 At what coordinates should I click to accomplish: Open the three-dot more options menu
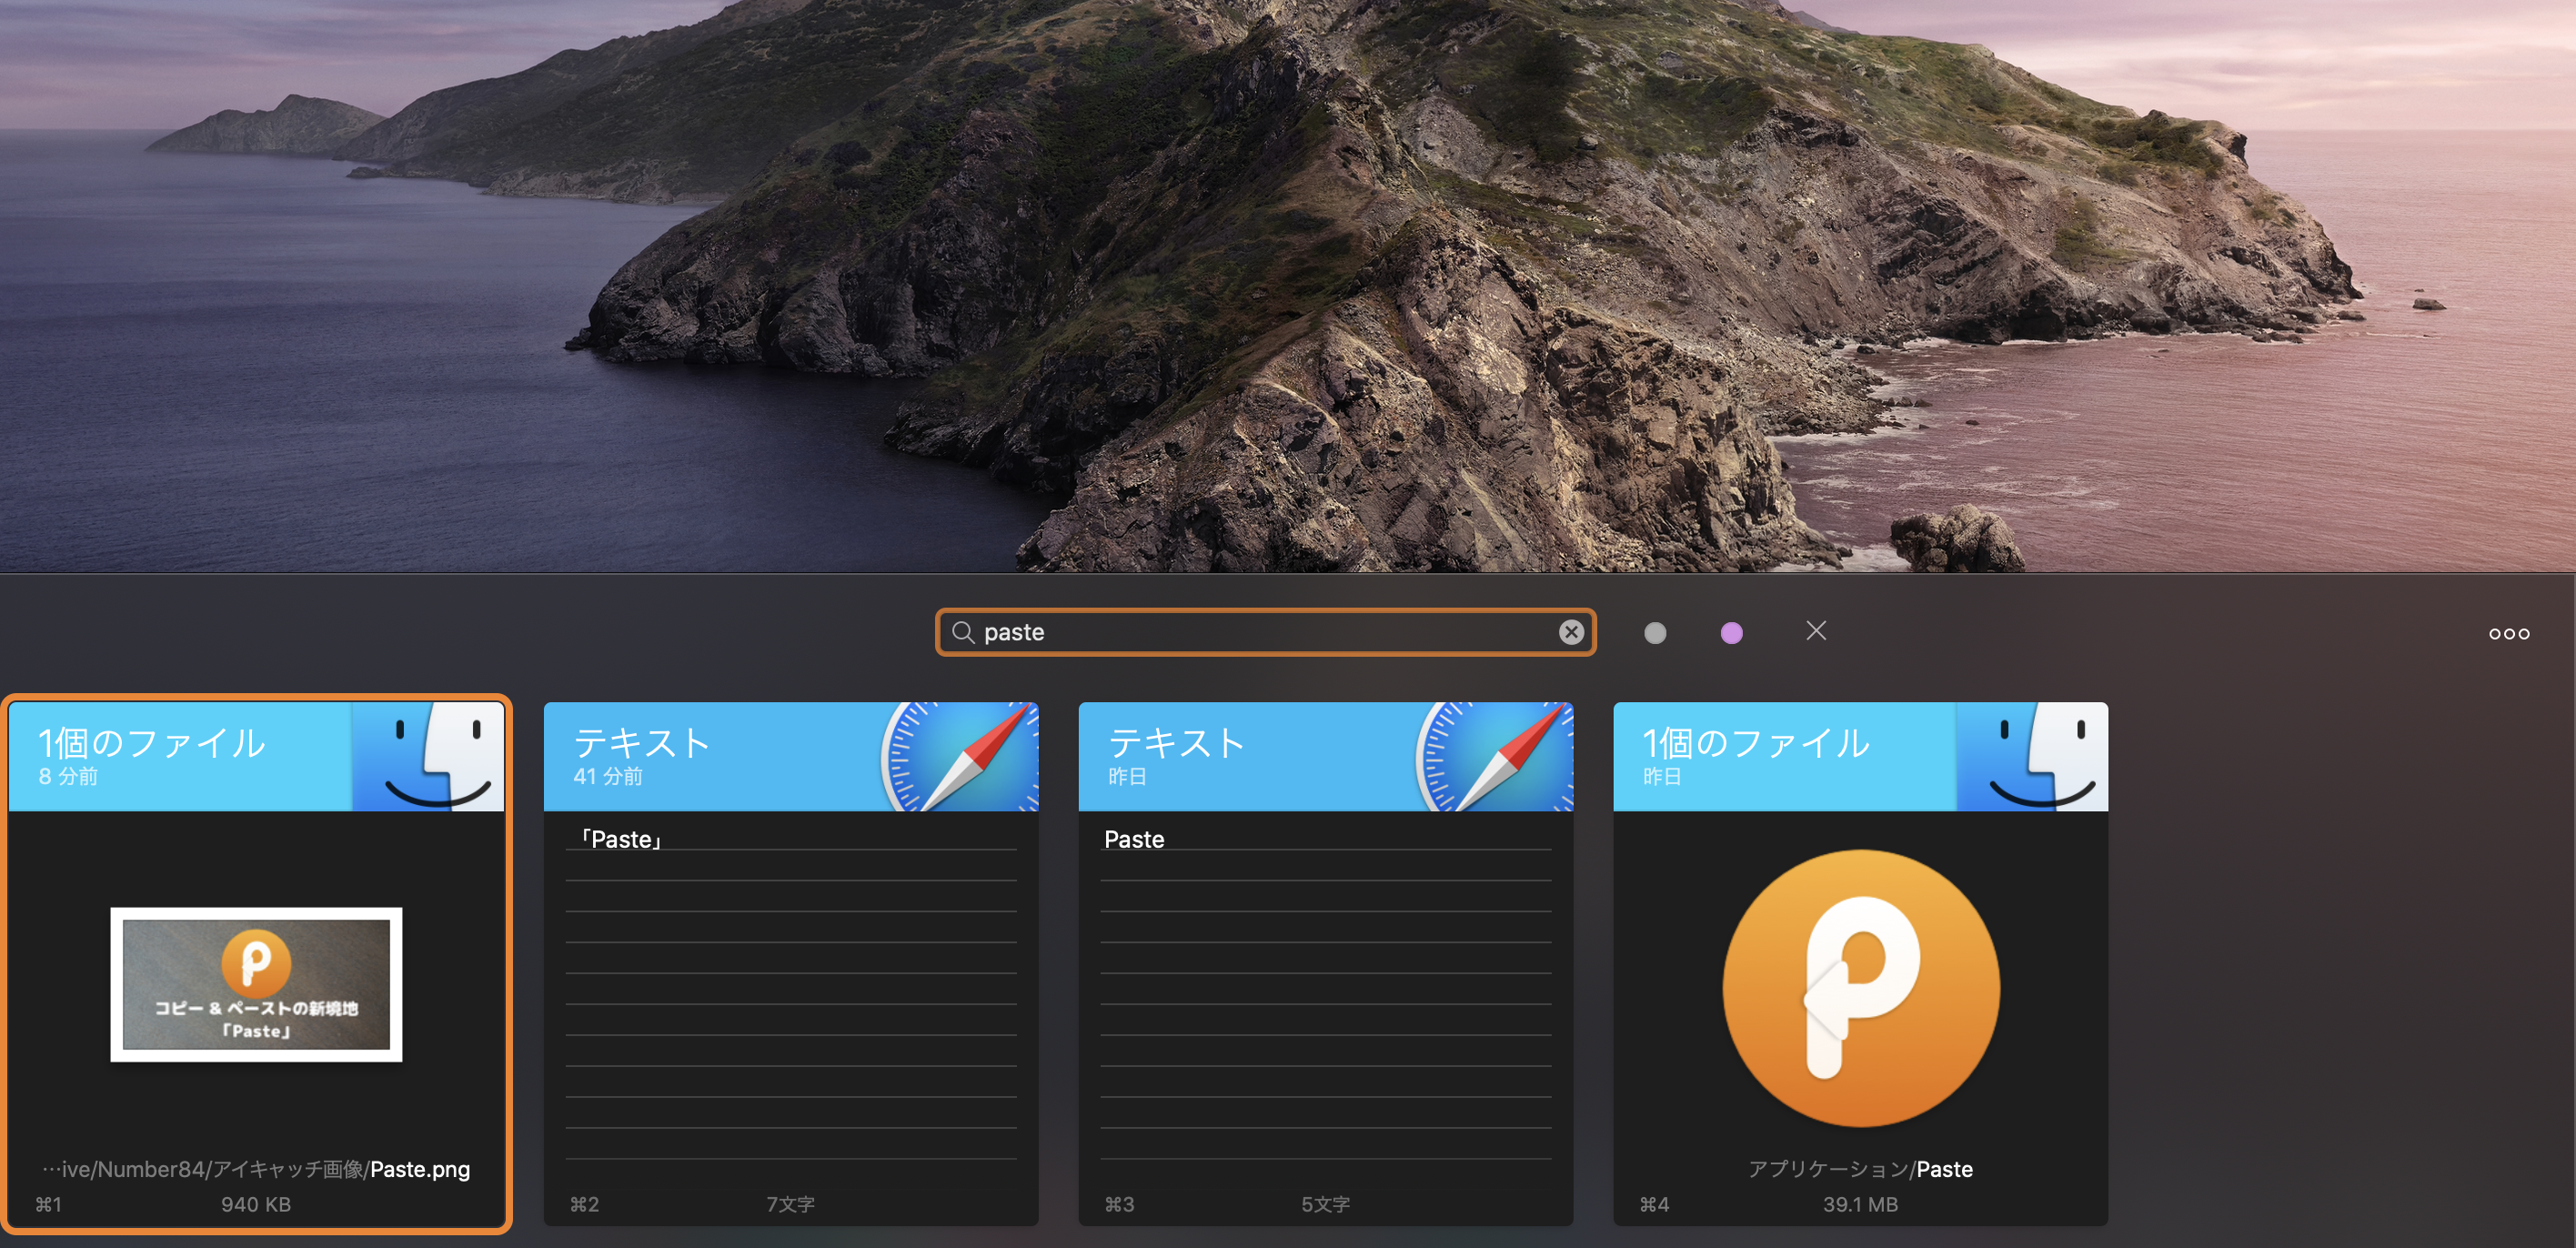pyautogui.click(x=2509, y=634)
